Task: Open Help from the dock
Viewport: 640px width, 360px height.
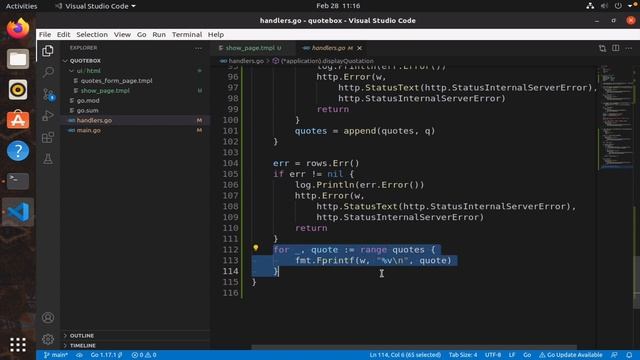Action: tap(18, 151)
